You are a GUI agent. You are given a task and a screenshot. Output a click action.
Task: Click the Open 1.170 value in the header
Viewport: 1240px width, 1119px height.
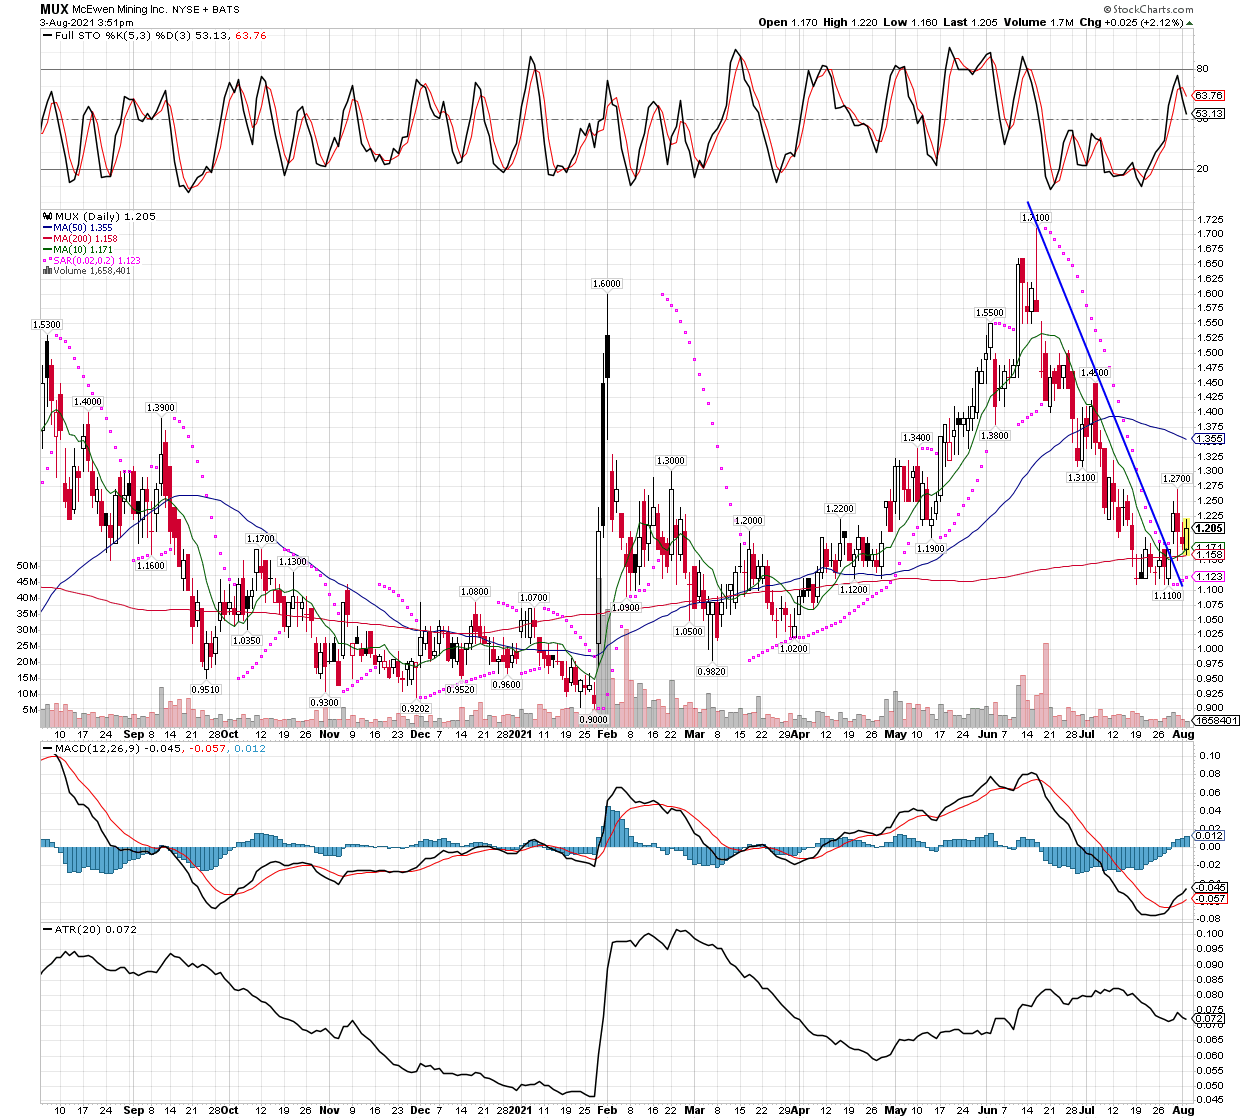[x=788, y=22]
